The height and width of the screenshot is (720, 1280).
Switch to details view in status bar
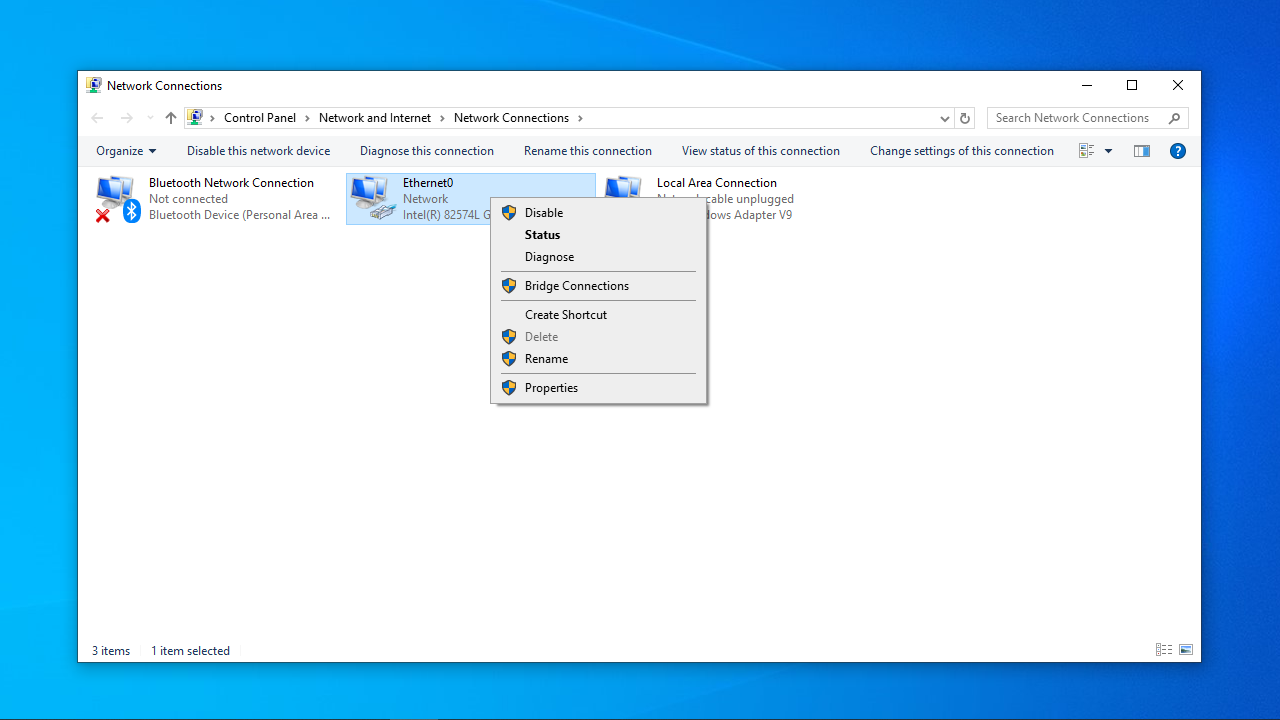point(1164,650)
